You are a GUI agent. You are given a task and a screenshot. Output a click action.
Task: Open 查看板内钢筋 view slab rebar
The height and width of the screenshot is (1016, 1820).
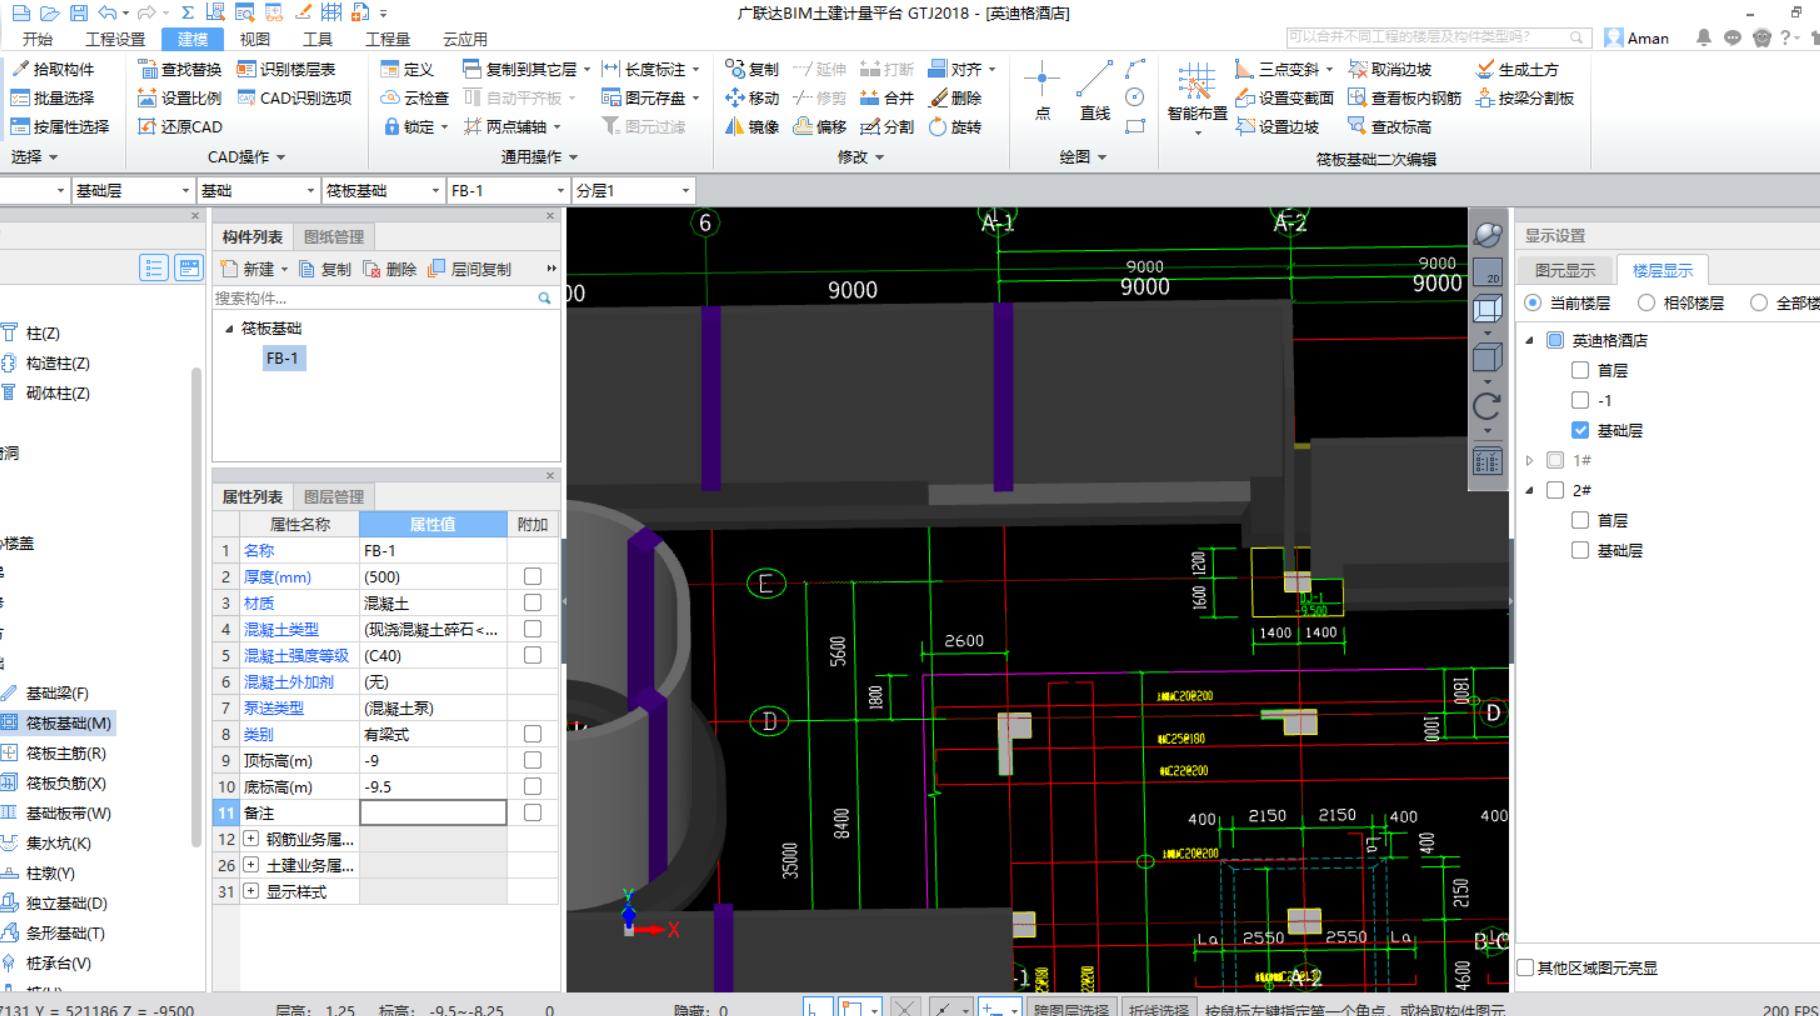1405,98
